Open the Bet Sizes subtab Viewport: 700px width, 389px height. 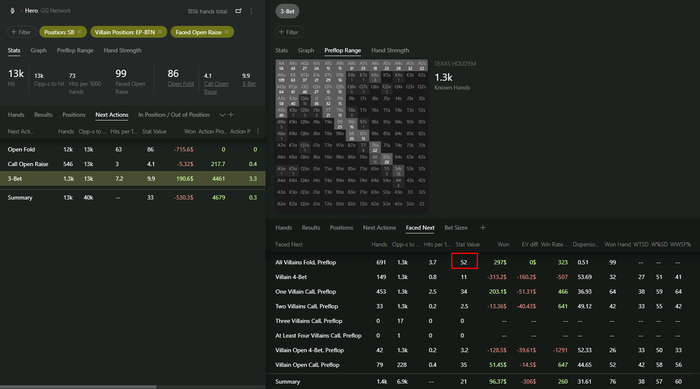(456, 228)
